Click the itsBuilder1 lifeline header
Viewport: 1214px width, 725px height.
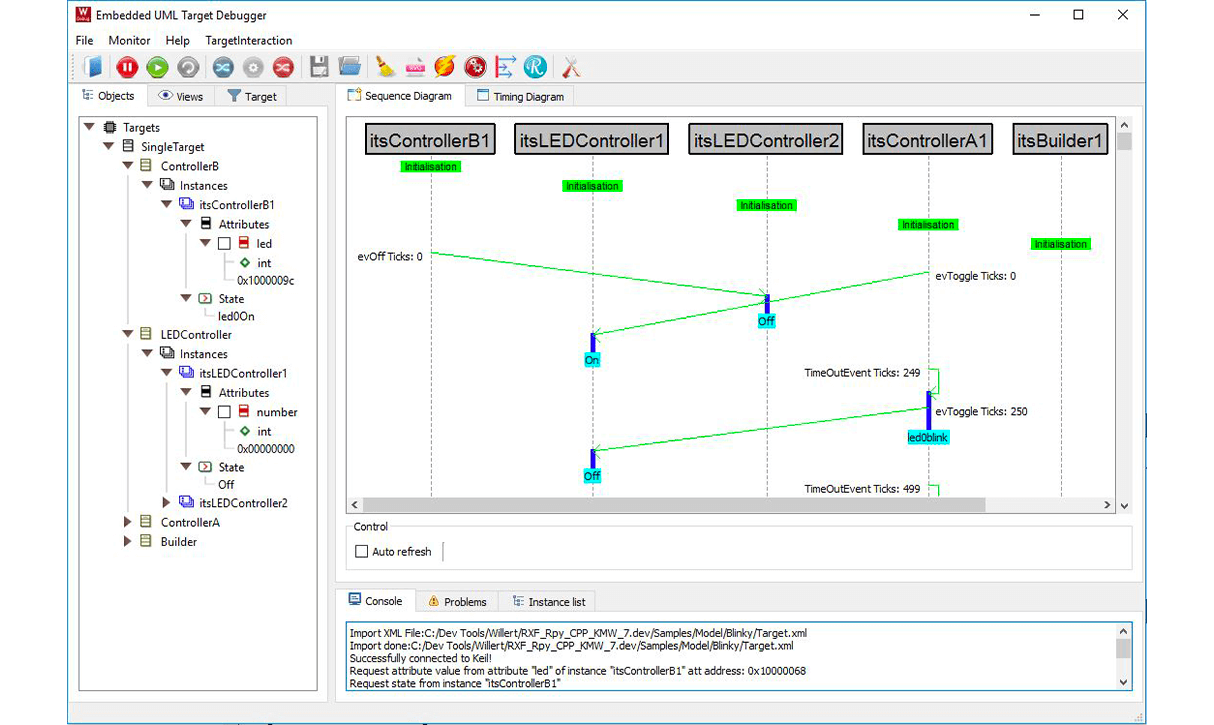[1060, 141]
